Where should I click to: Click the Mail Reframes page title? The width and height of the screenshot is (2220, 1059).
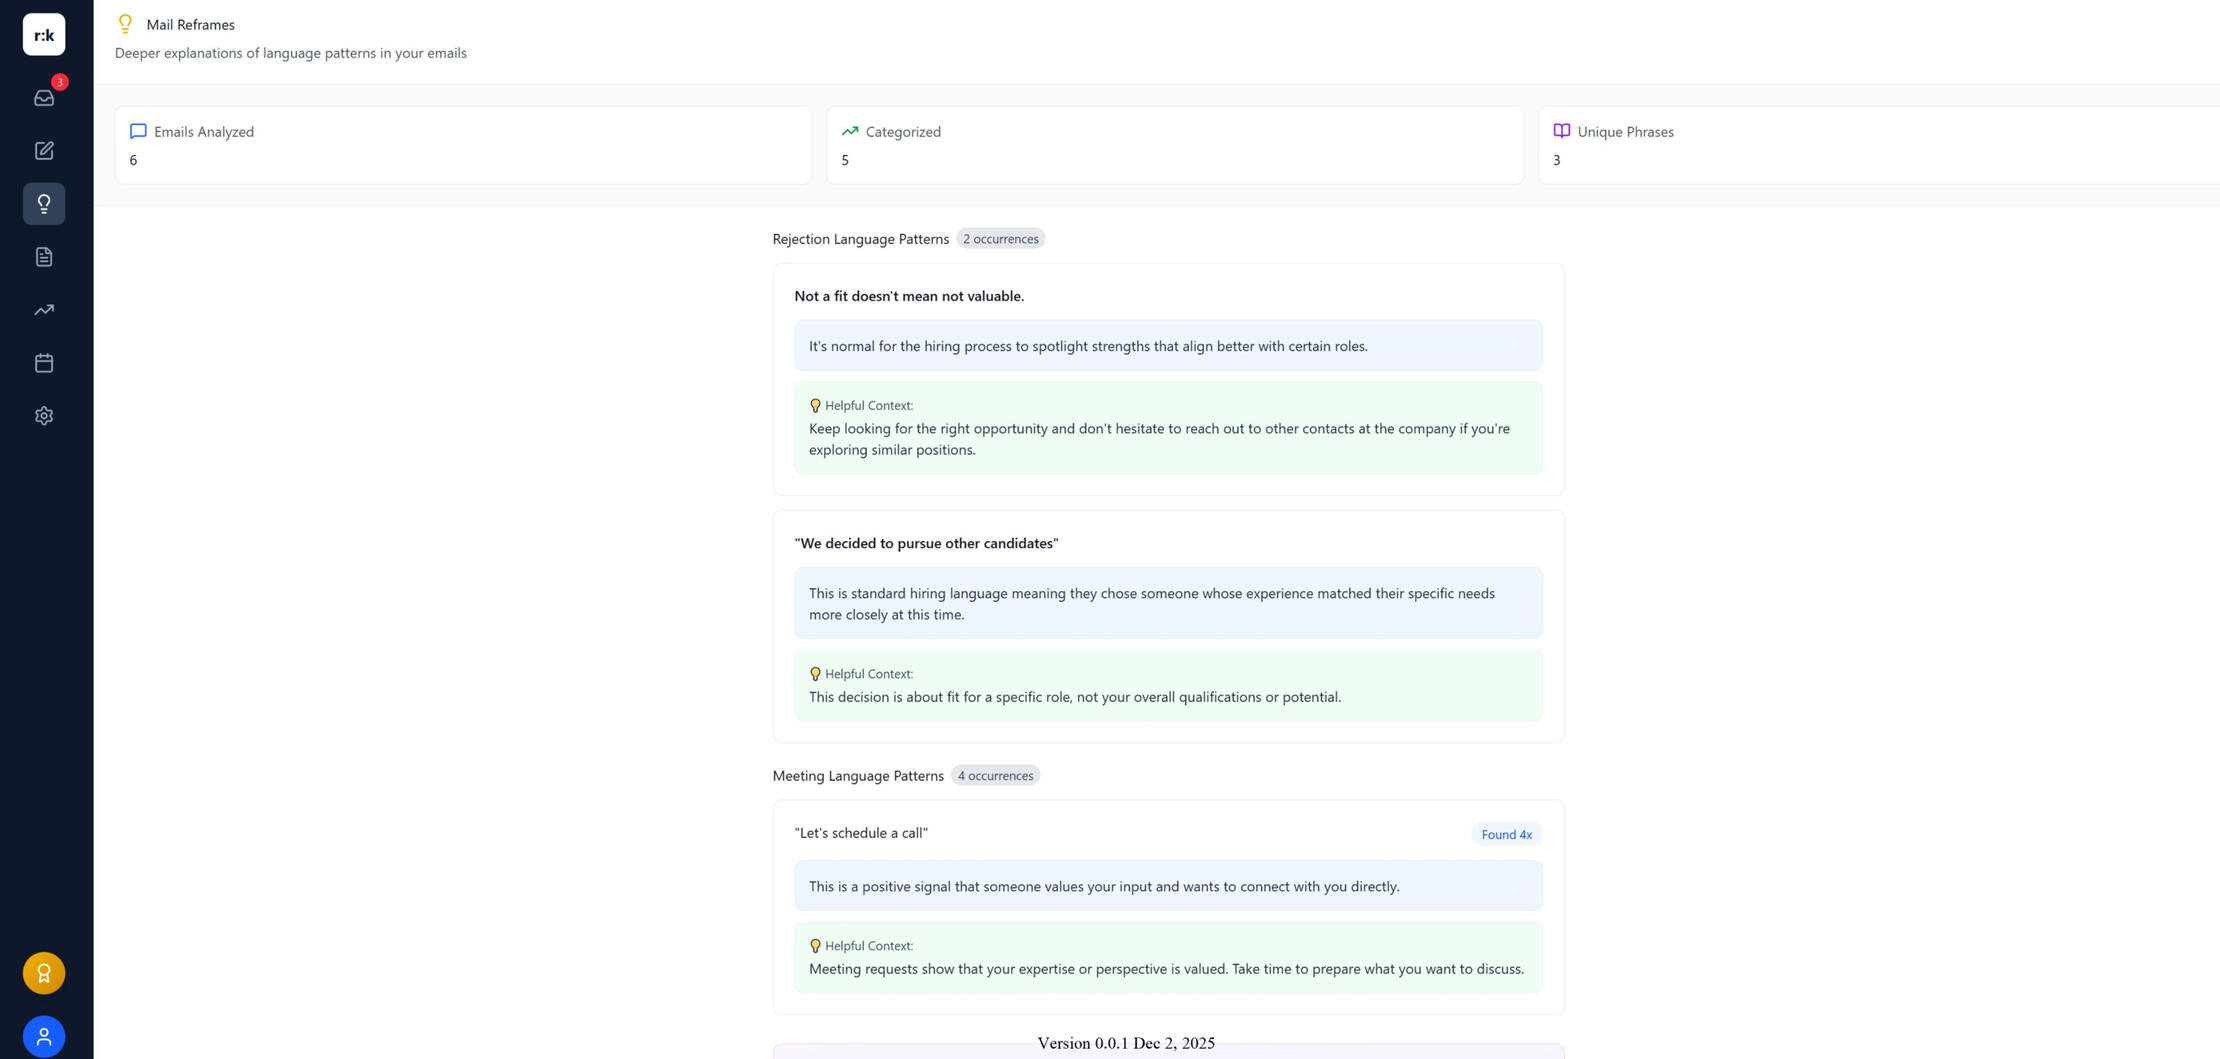point(190,25)
